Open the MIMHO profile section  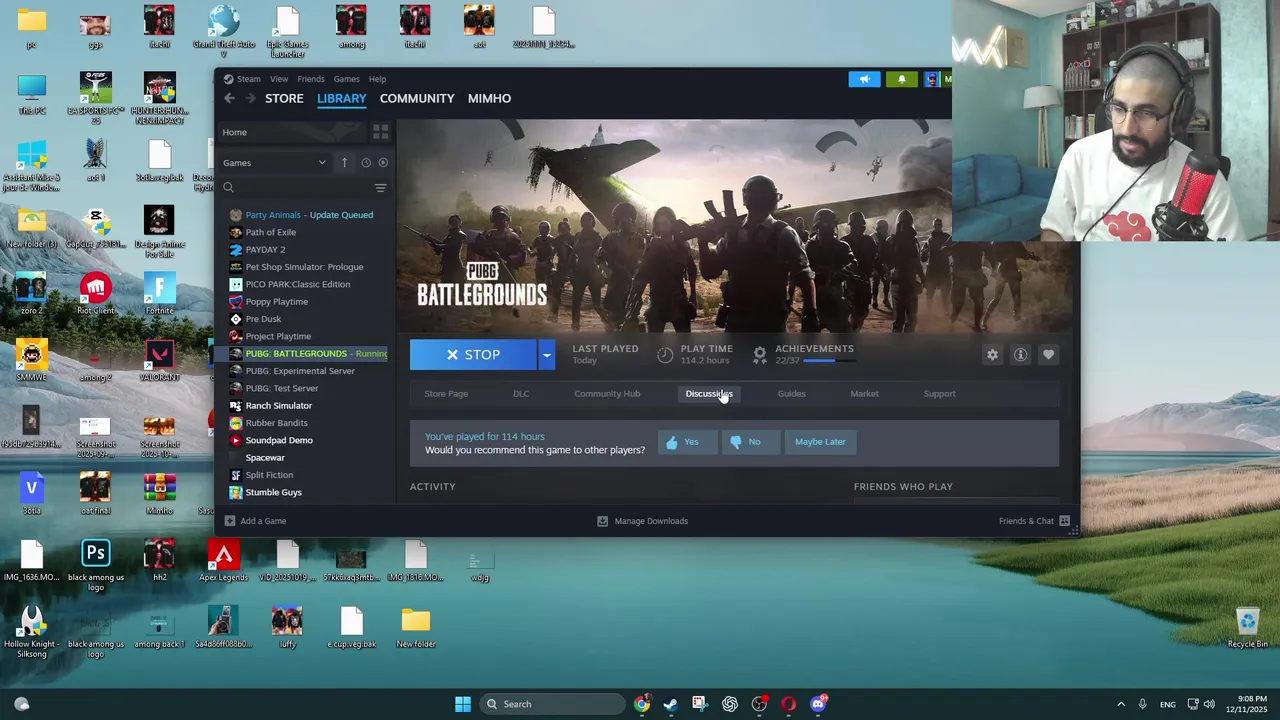tap(489, 98)
